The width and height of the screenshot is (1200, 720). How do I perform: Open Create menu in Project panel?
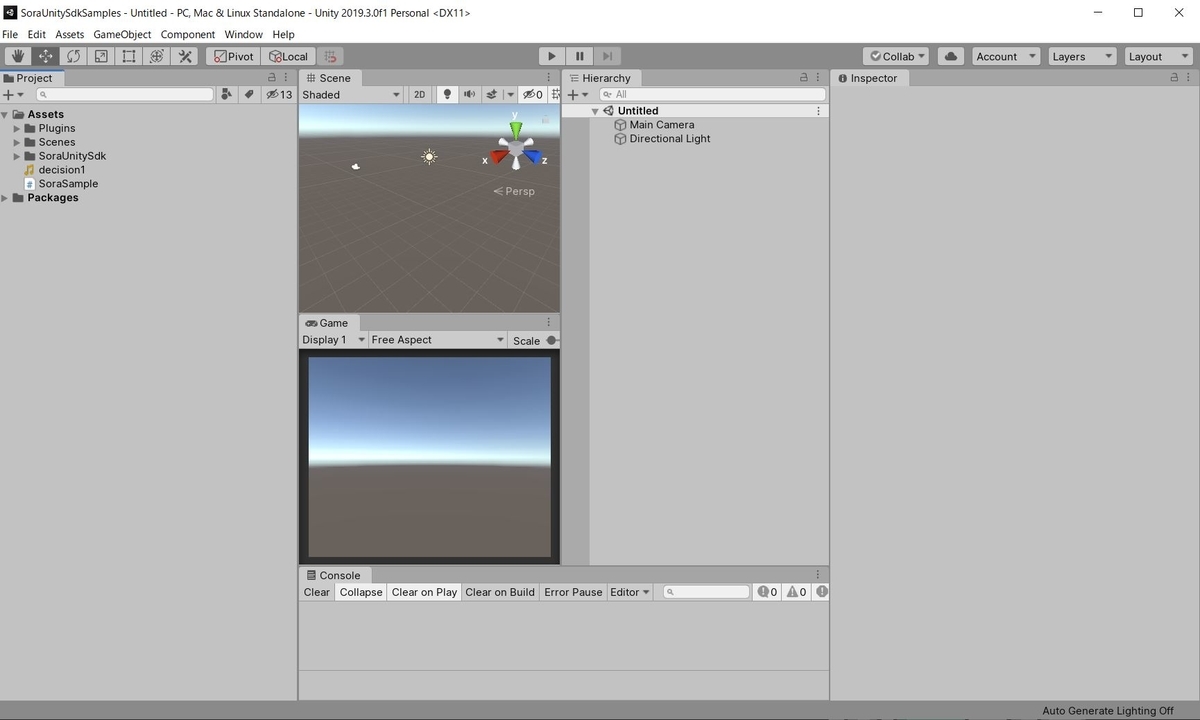pyautogui.click(x=13, y=94)
